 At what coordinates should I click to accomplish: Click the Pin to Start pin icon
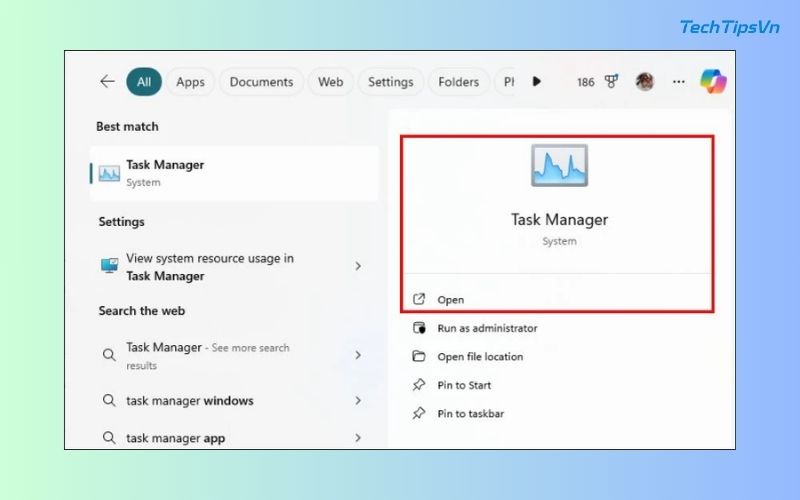[419, 385]
